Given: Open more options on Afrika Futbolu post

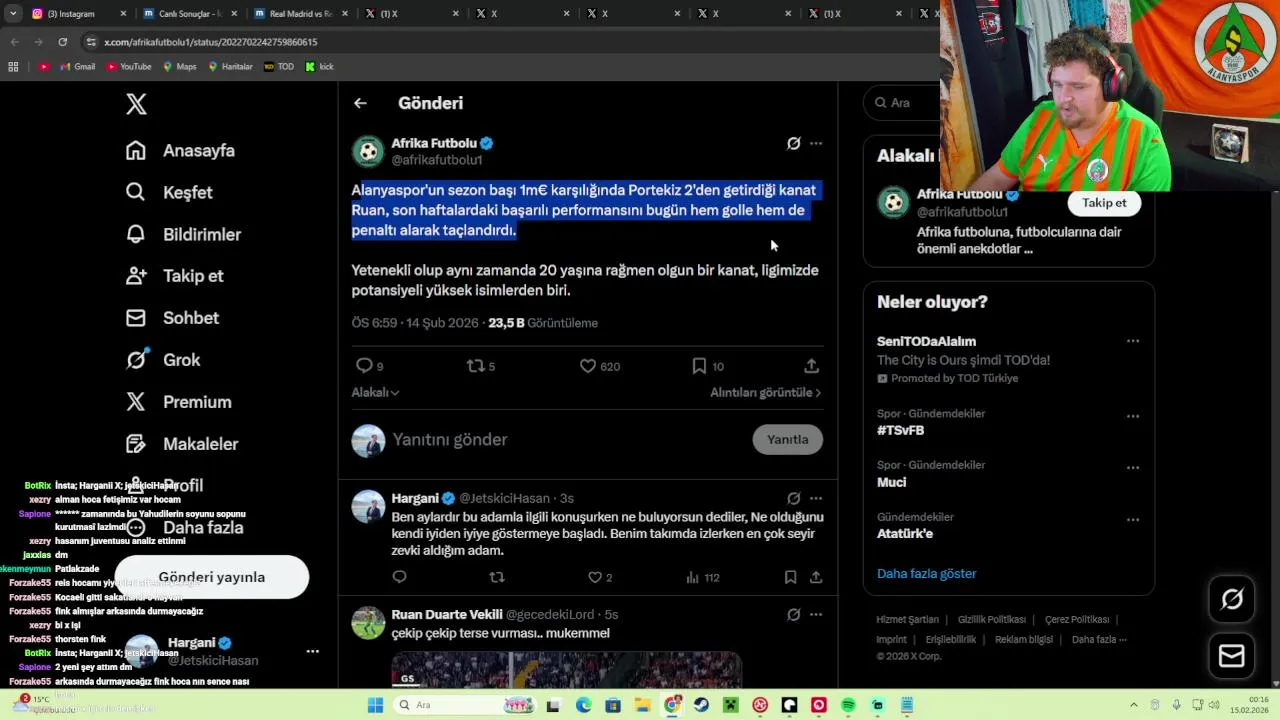Looking at the screenshot, I should tap(816, 143).
